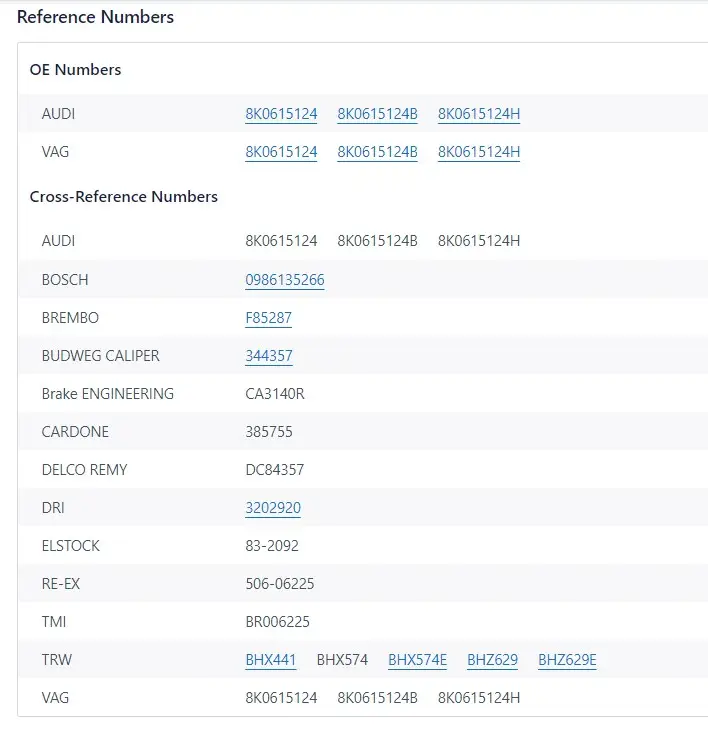
Task: Open TRW reference BHZ629E
Action: click(567, 660)
